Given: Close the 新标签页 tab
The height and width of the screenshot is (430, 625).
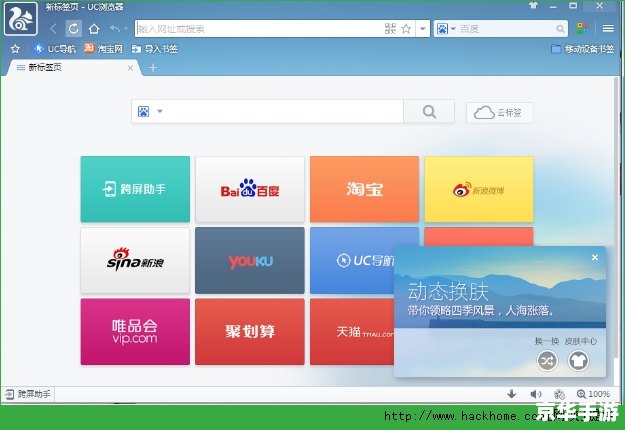Looking at the screenshot, I should click(x=130, y=68).
